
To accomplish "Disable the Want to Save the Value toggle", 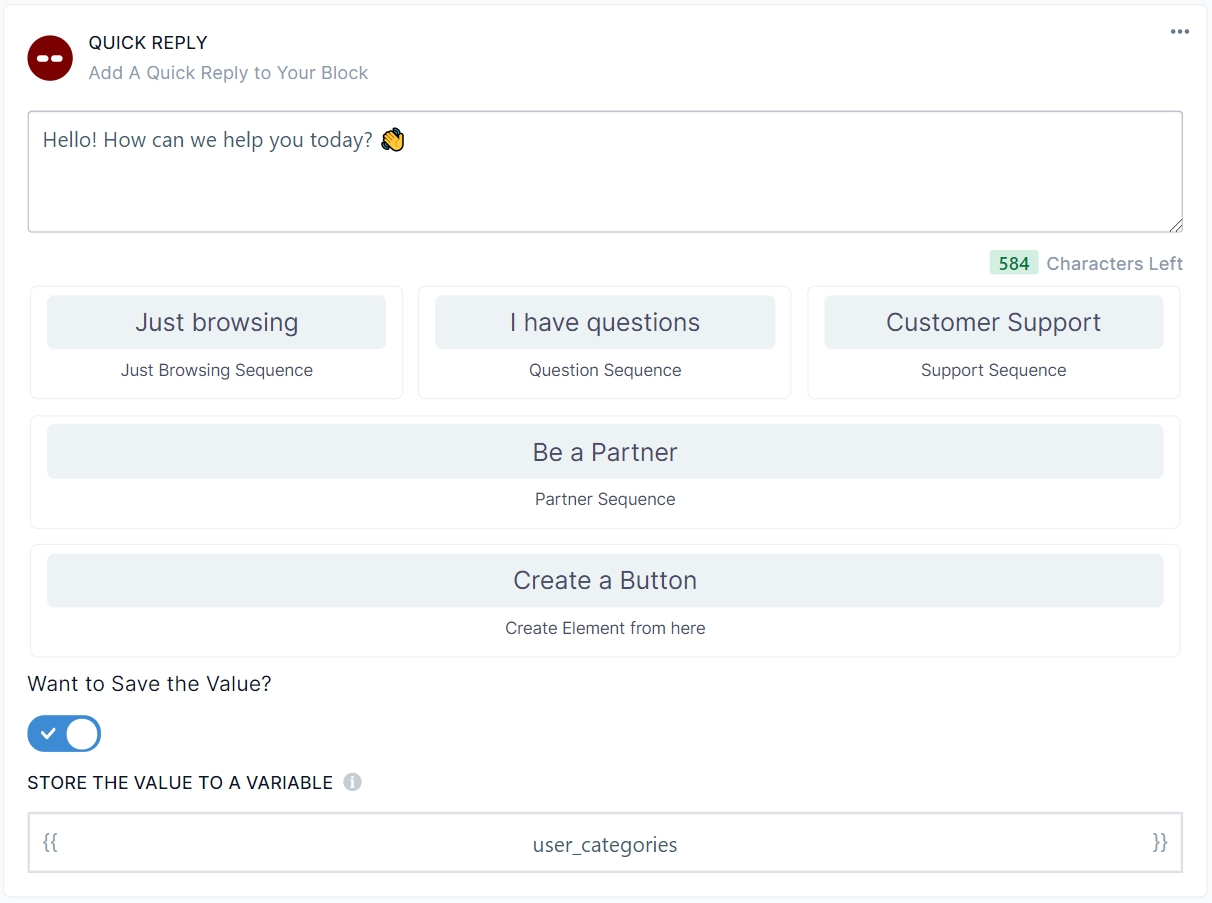I will pos(64,733).
